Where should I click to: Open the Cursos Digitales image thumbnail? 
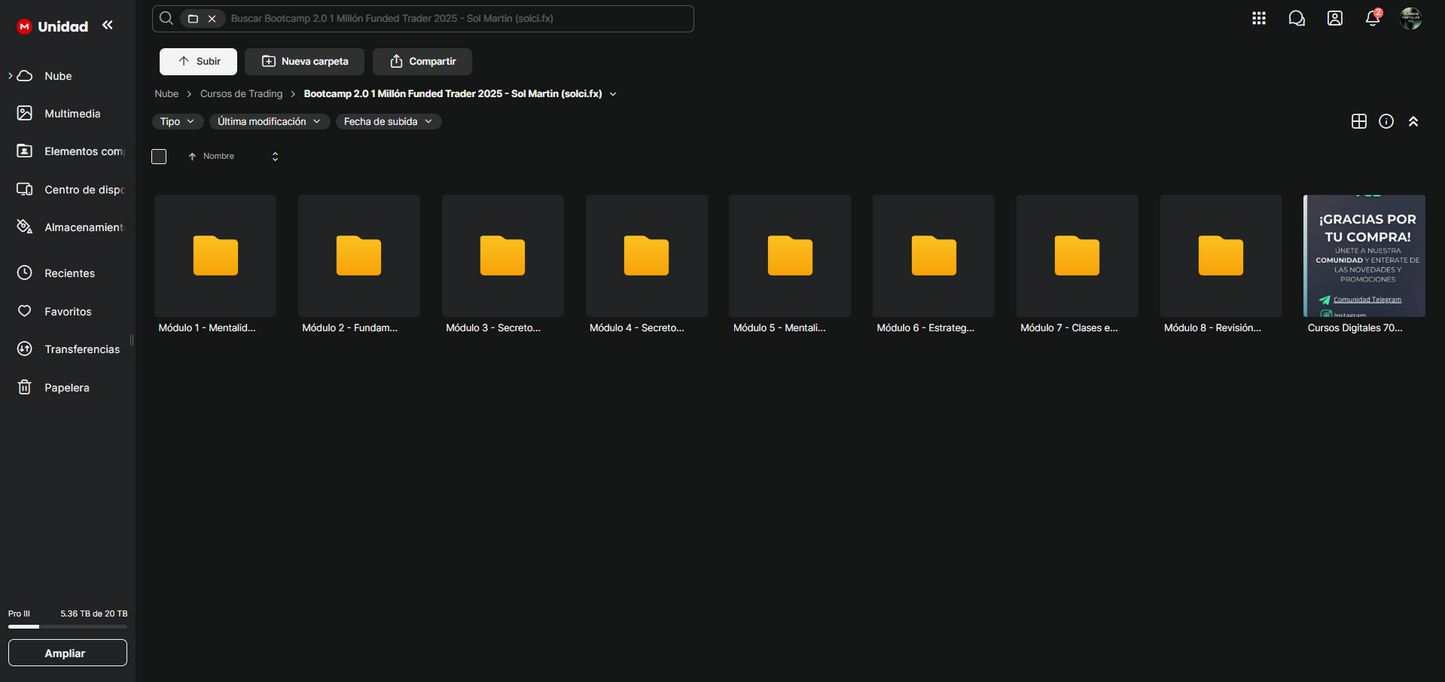point(1364,256)
